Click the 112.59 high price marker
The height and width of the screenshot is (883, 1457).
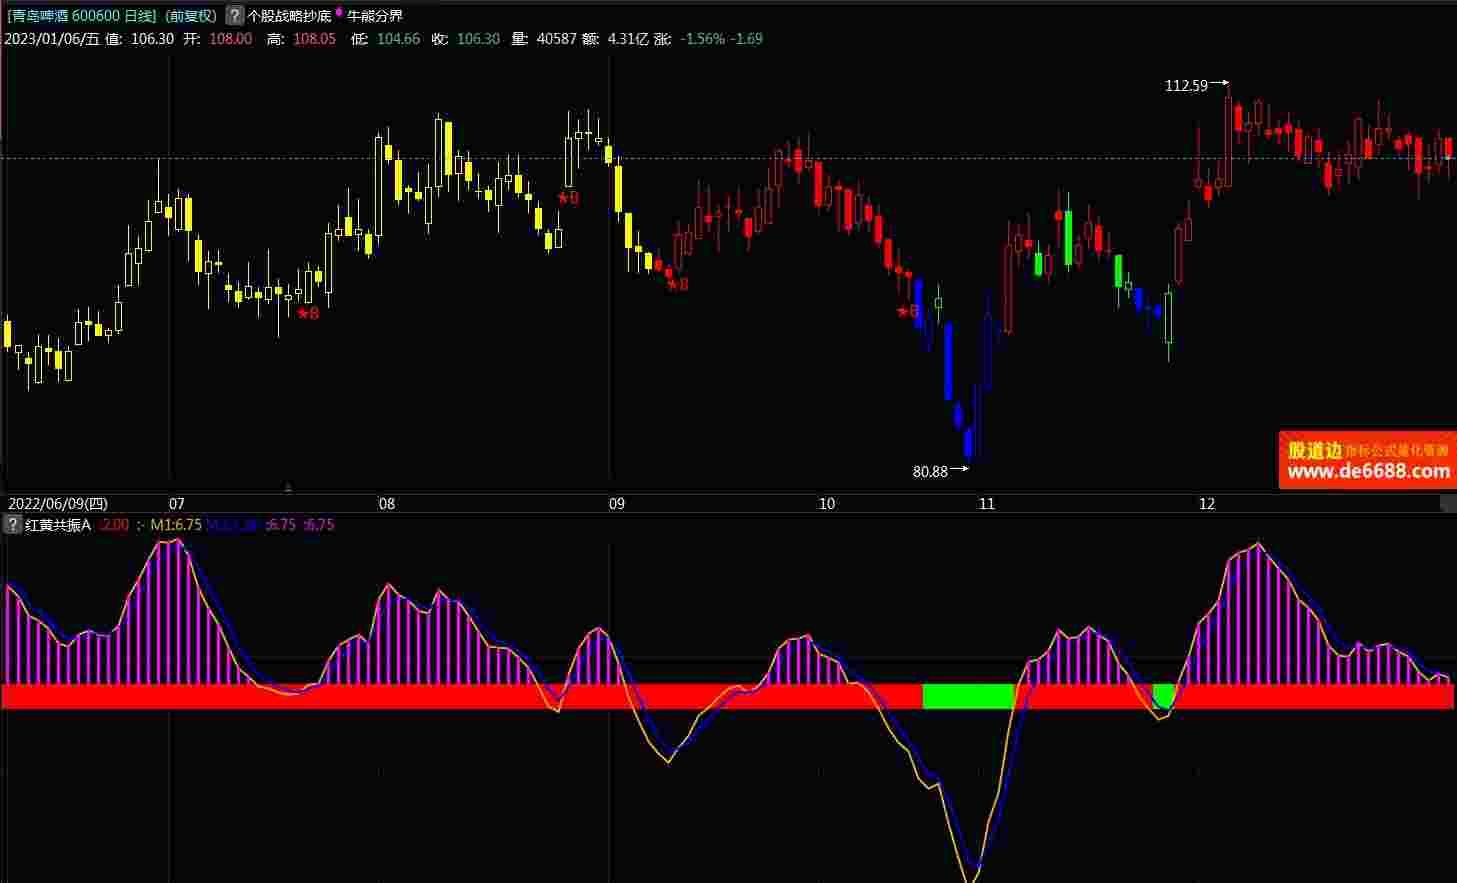(1186, 86)
